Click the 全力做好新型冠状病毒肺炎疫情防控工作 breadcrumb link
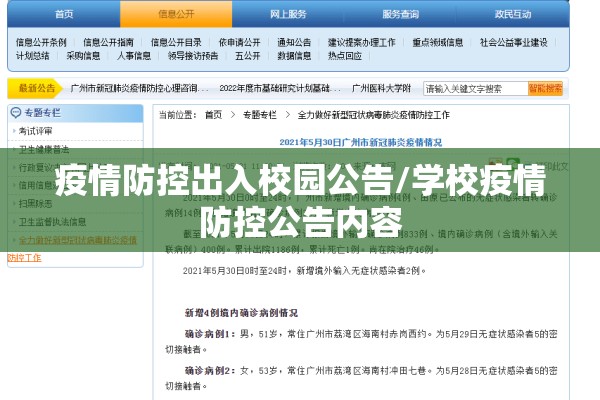Screen dimensions: 600x400 tap(373, 115)
